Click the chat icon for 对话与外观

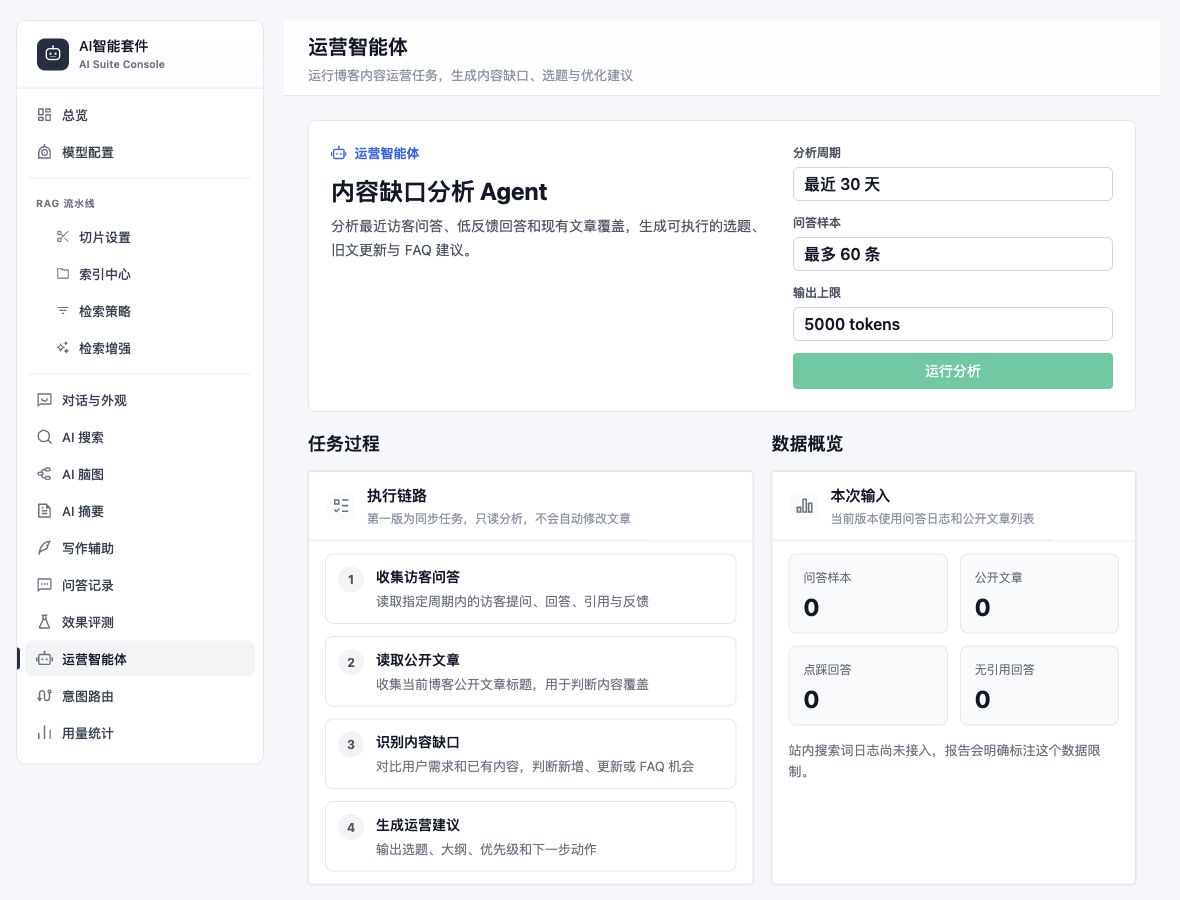44,400
